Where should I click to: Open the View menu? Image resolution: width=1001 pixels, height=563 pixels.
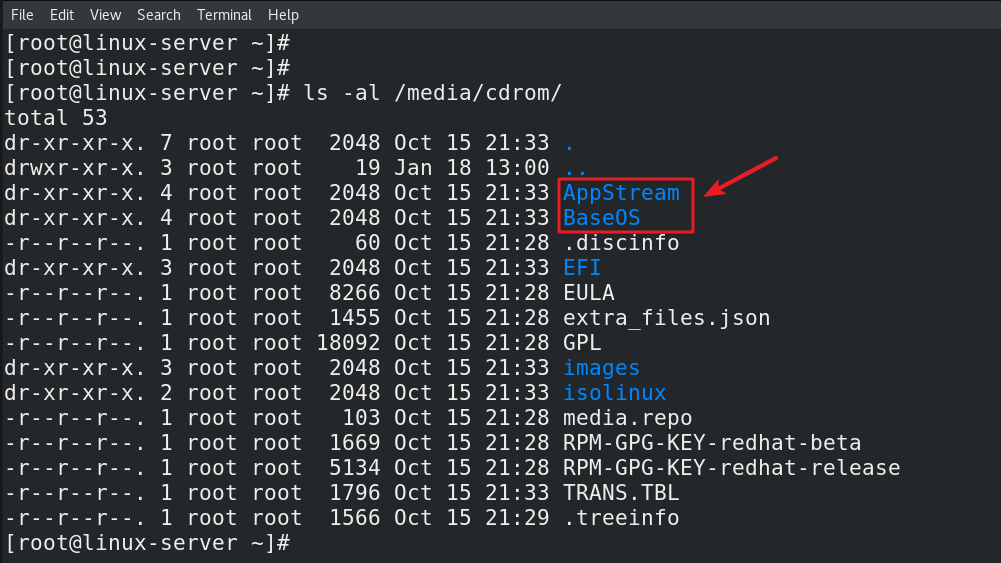[105, 15]
